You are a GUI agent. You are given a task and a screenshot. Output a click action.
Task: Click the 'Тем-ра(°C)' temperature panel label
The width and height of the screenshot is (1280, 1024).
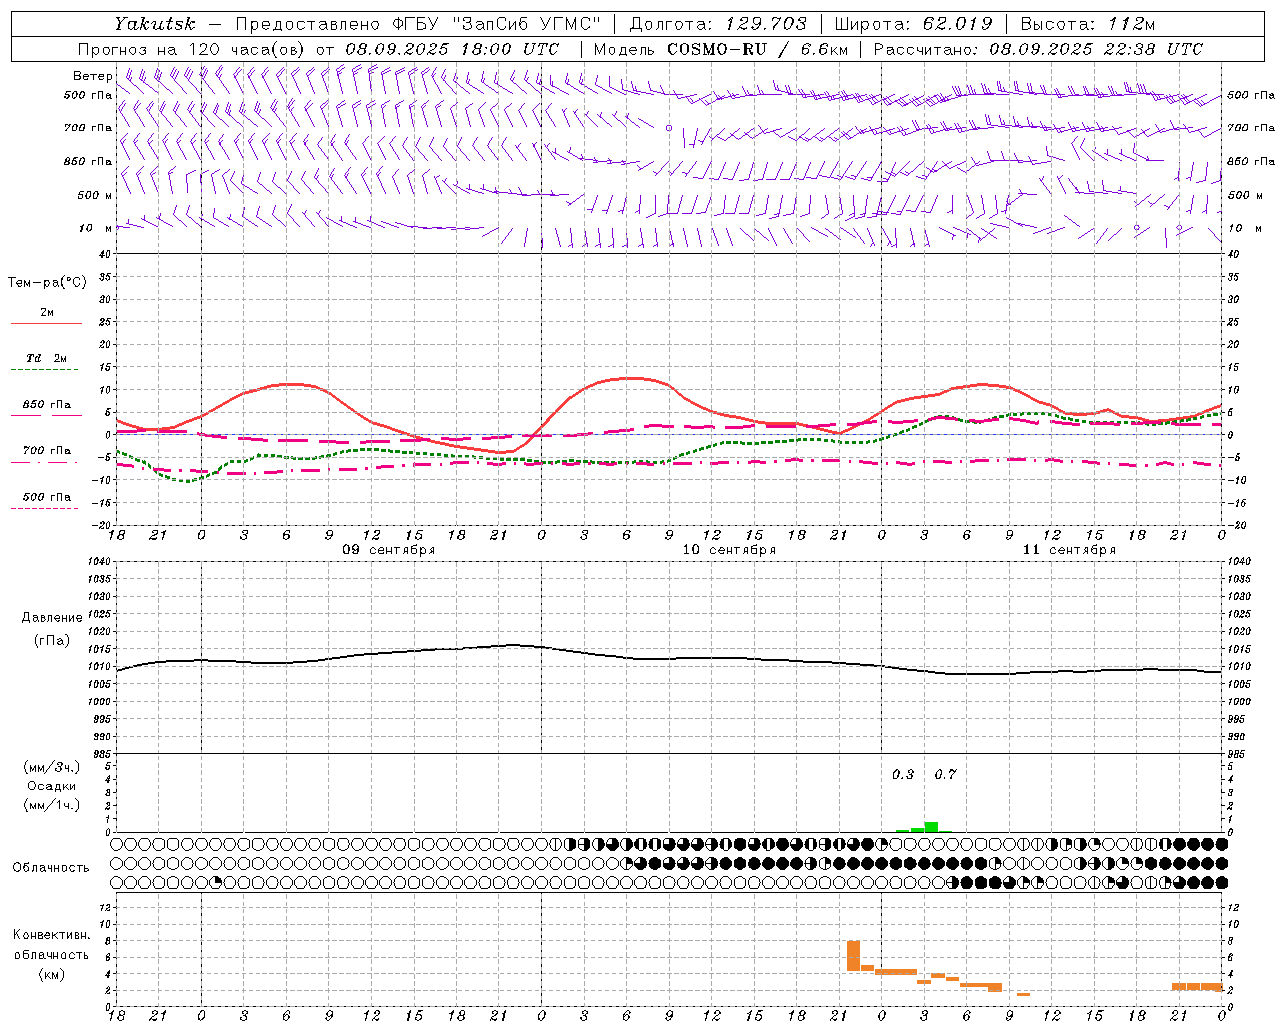tap(47, 283)
